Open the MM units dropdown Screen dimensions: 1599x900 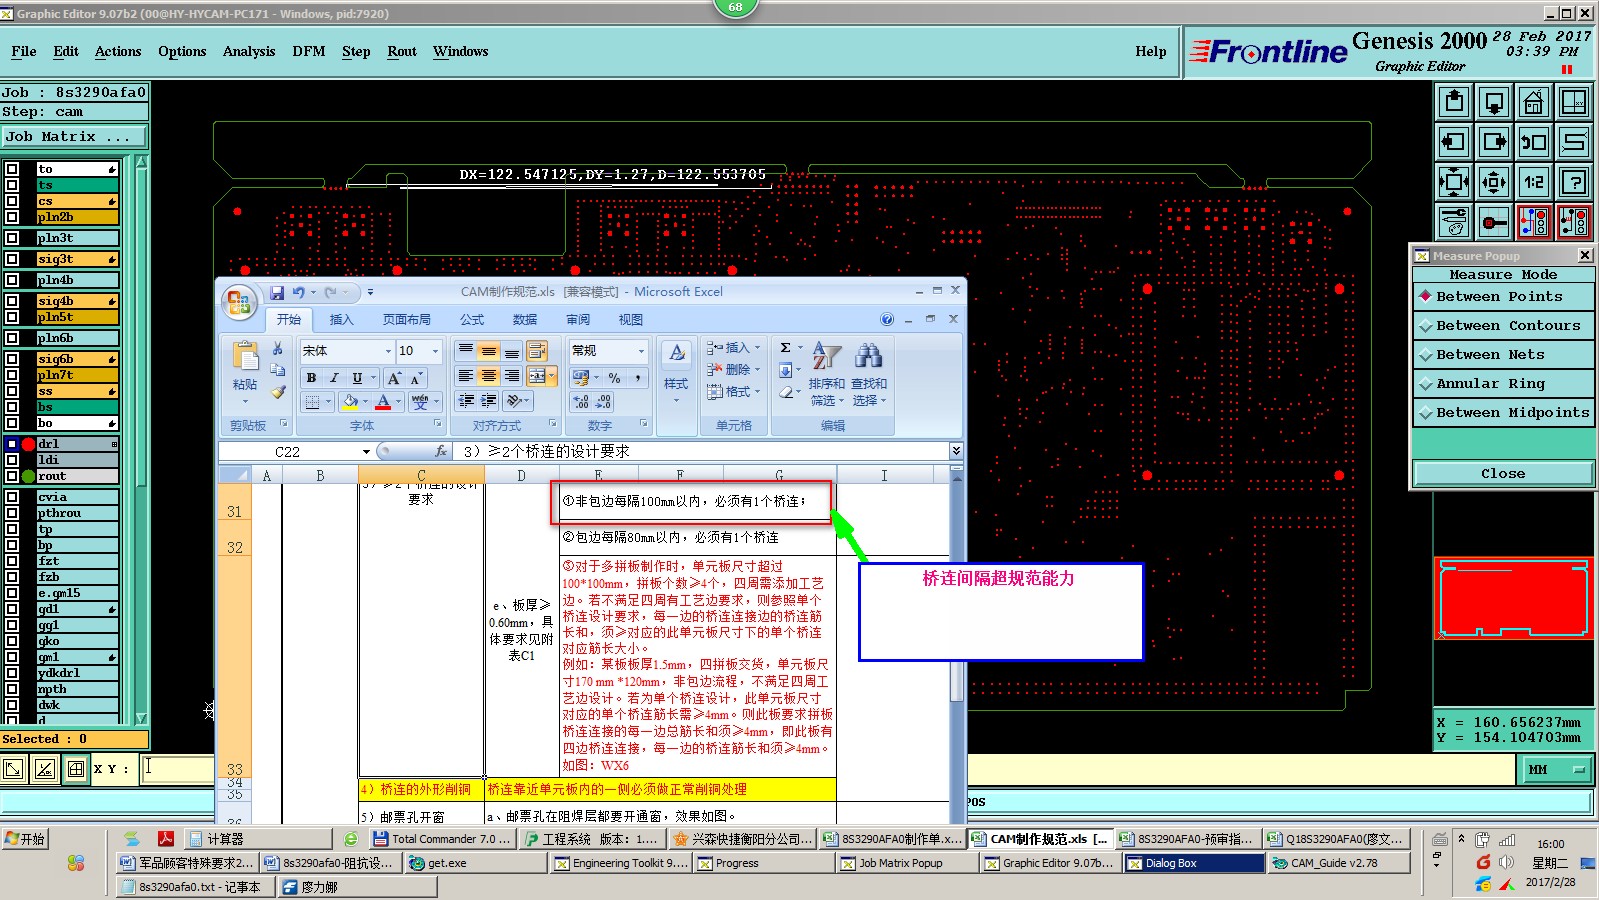tap(1555, 770)
